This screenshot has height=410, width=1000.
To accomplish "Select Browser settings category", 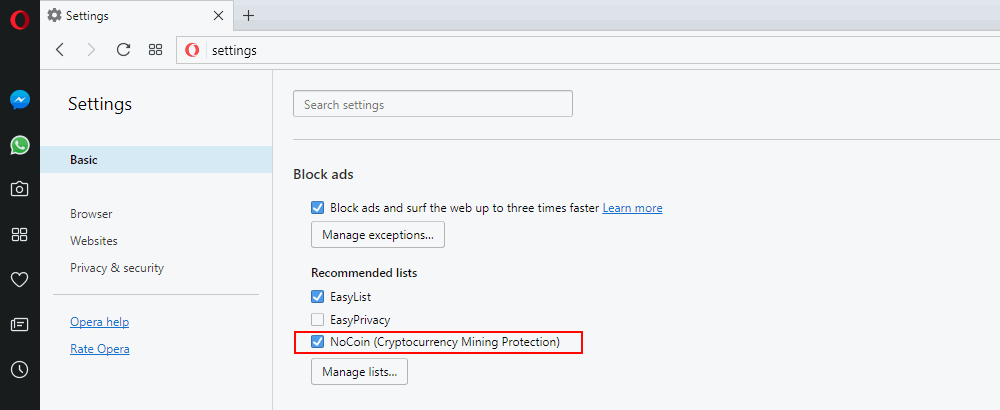I will click(x=91, y=214).
